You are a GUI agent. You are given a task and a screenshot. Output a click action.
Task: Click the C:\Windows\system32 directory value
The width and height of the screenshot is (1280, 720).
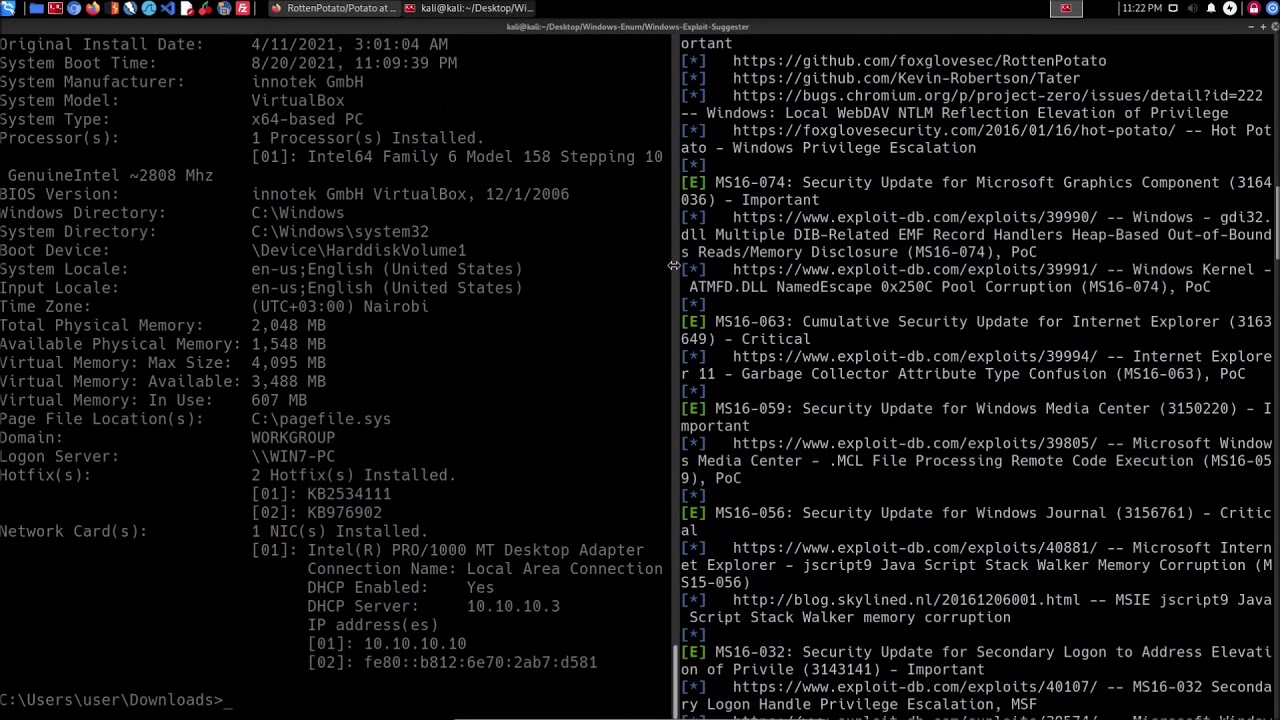(x=340, y=232)
